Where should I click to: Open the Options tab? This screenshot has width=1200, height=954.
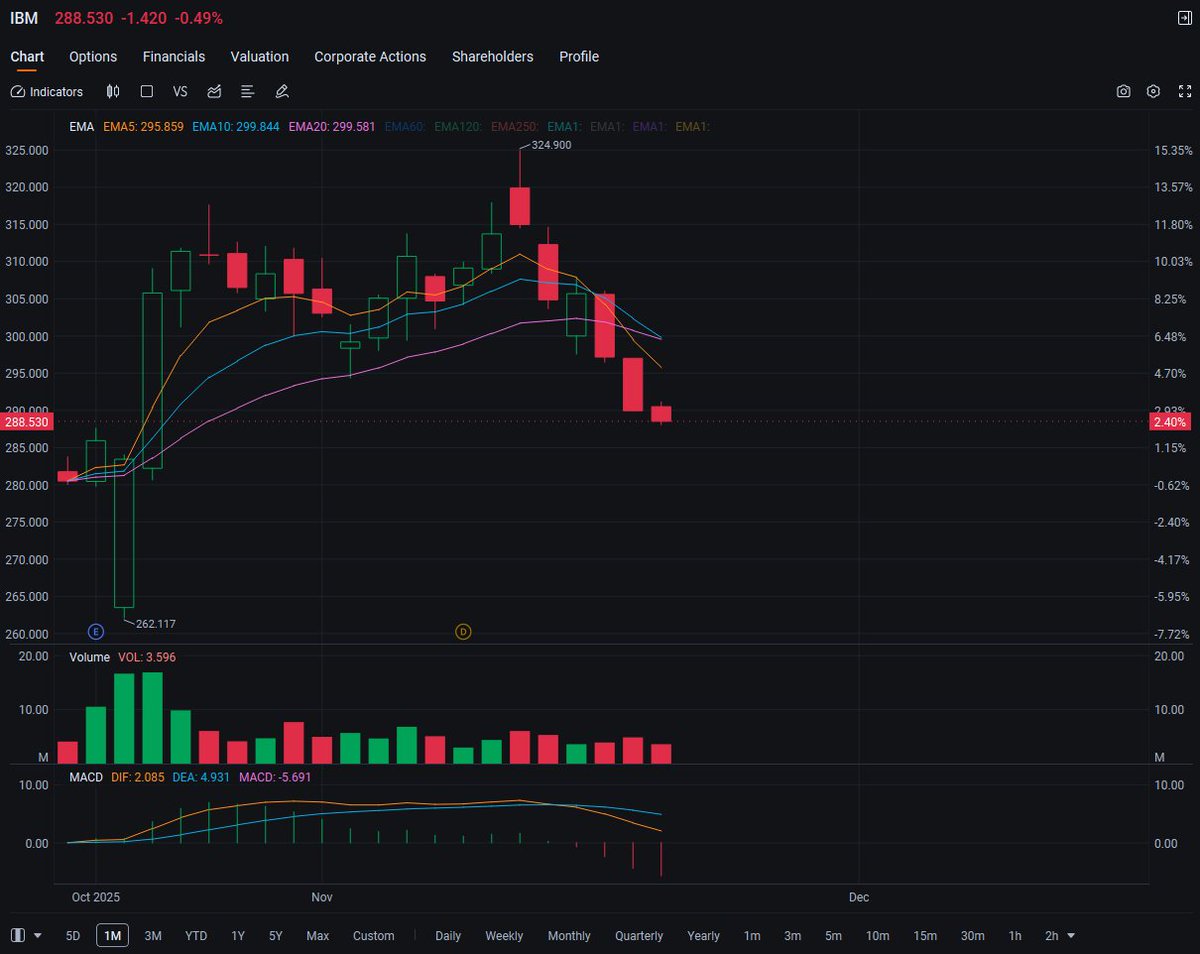(92, 57)
